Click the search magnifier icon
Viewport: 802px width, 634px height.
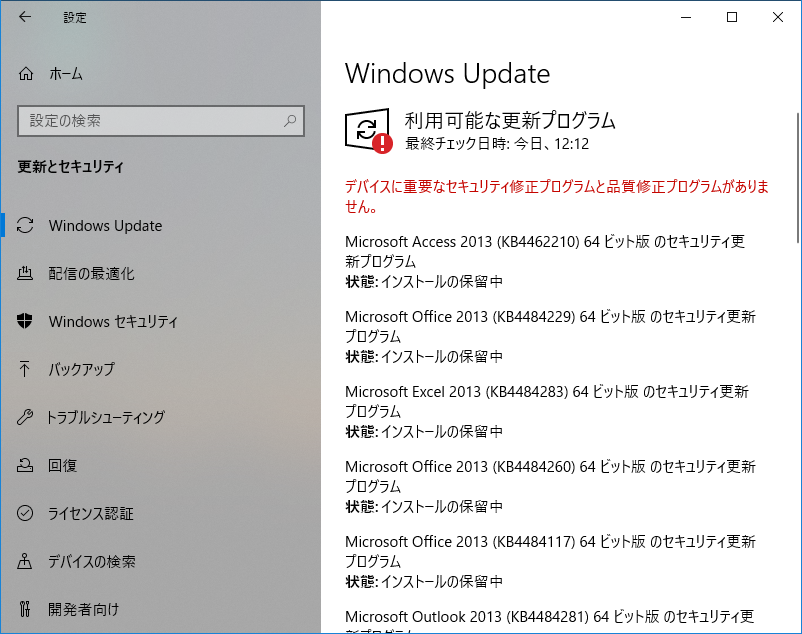[x=290, y=121]
